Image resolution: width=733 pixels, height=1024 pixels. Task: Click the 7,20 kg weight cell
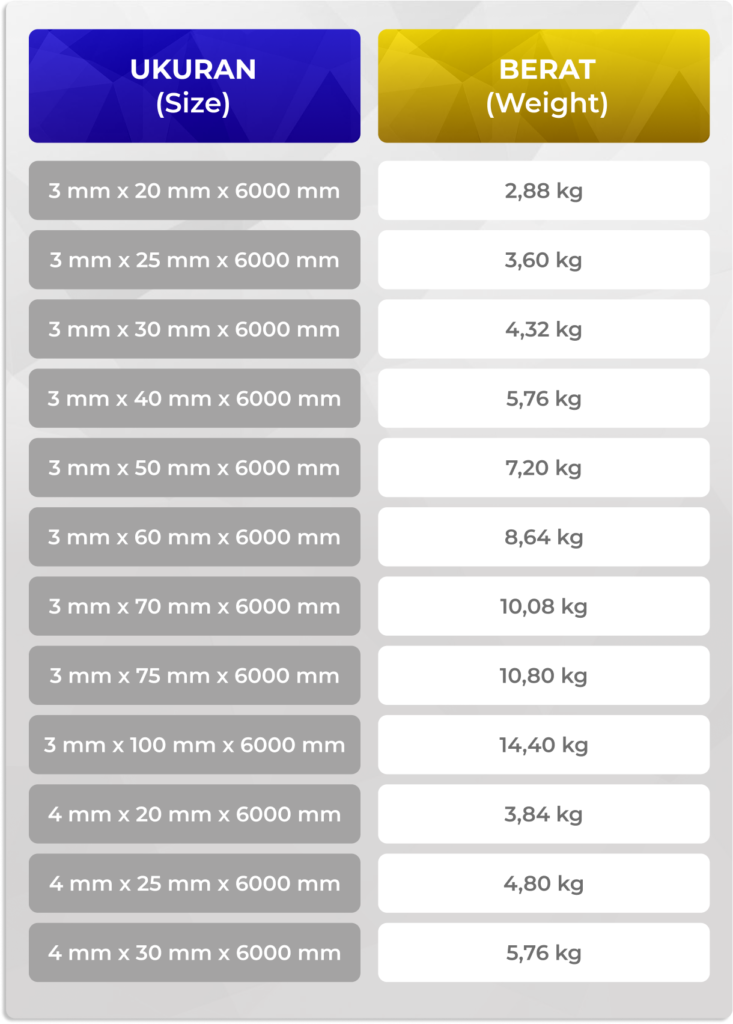click(543, 468)
